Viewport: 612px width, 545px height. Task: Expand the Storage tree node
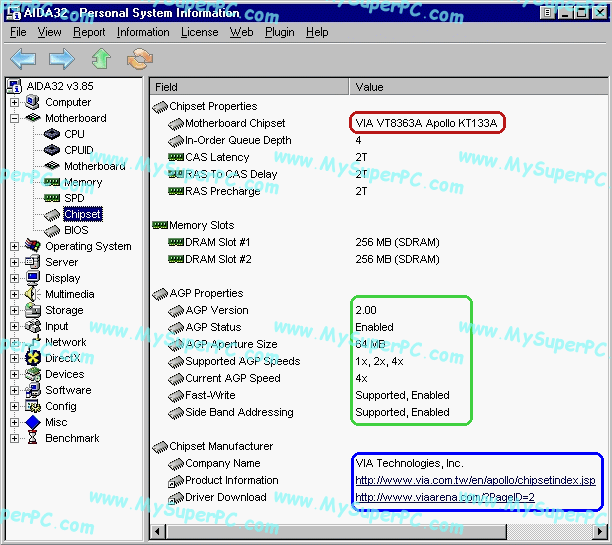[14, 310]
